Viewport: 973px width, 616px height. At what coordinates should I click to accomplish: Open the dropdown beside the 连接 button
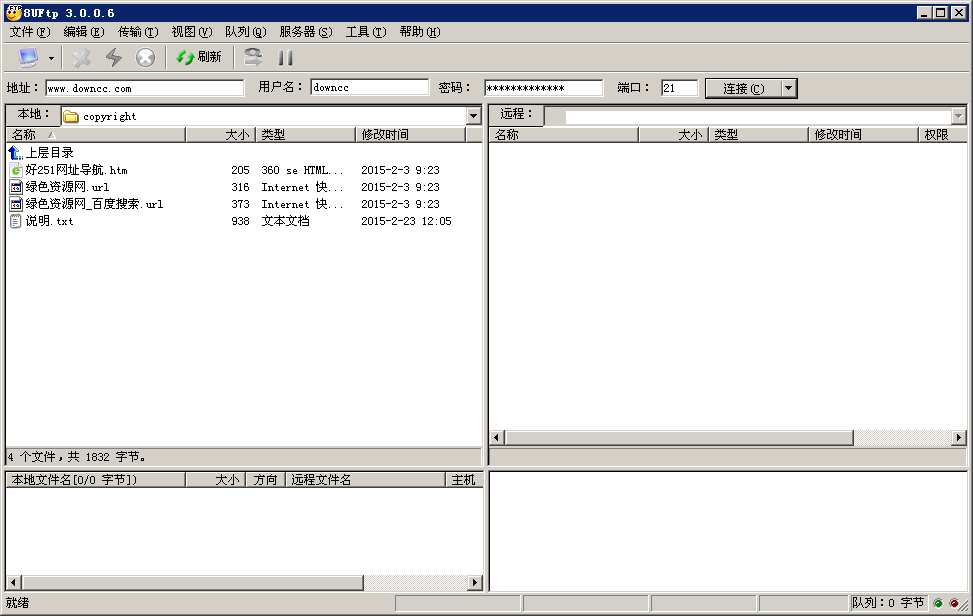pyautogui.click(x=786, y=88)
